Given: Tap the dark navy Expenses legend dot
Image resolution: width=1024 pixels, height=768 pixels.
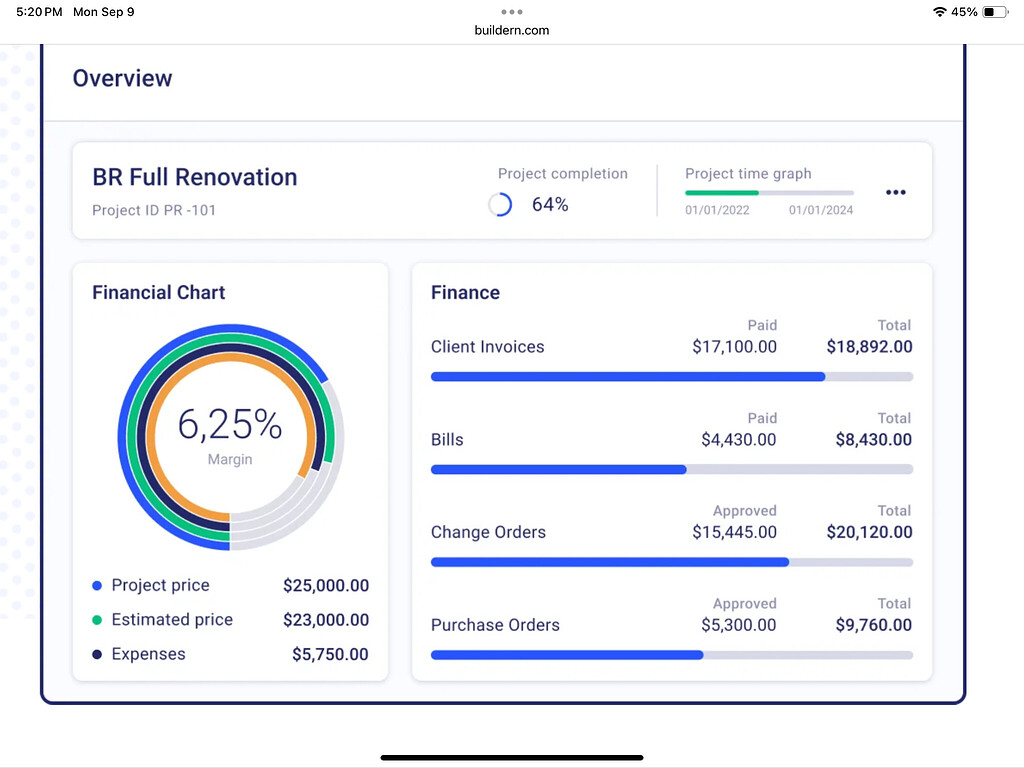Looking at the screenshot, I should pyautogui.click(x=97, y=655).
